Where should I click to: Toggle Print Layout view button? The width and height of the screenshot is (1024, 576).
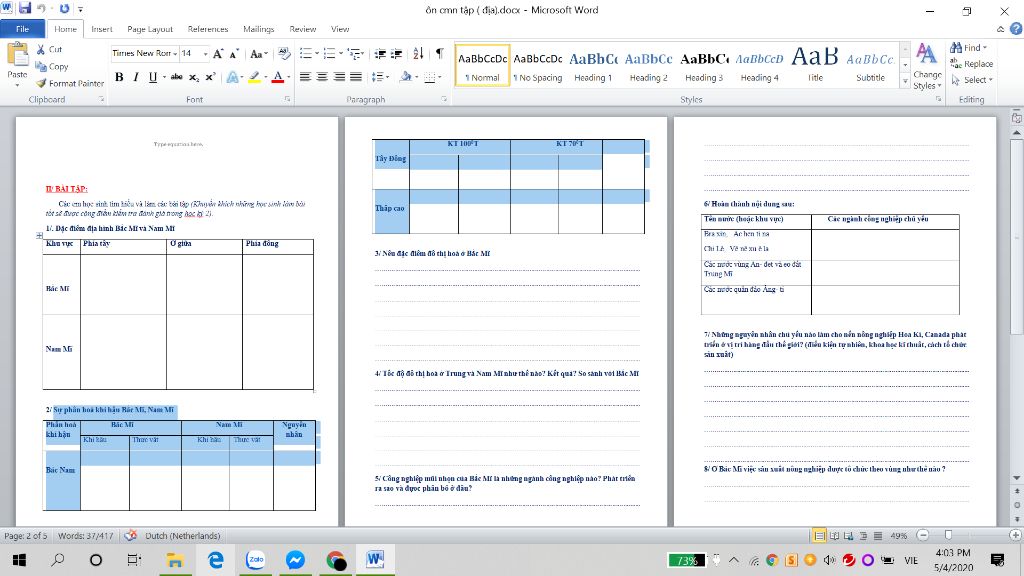click(819, 536)
